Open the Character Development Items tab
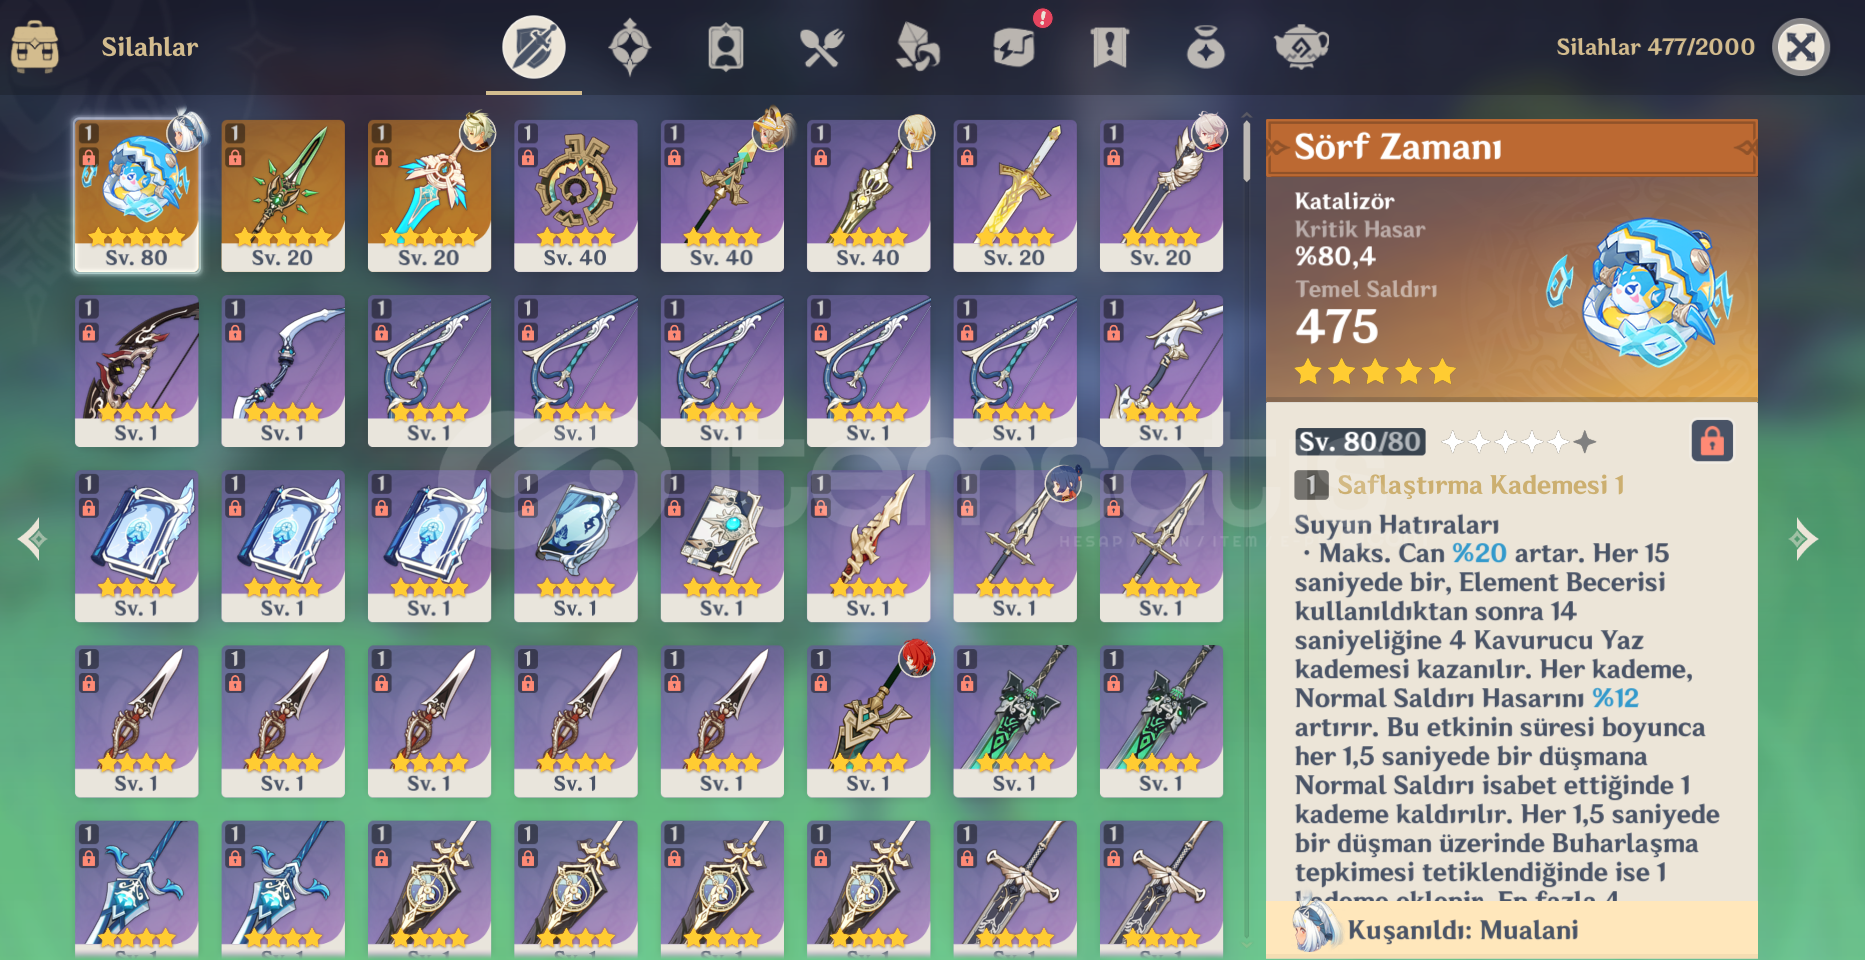This screenshot has width=1865, height=960. pyautogui.click(x=726, y=47)
